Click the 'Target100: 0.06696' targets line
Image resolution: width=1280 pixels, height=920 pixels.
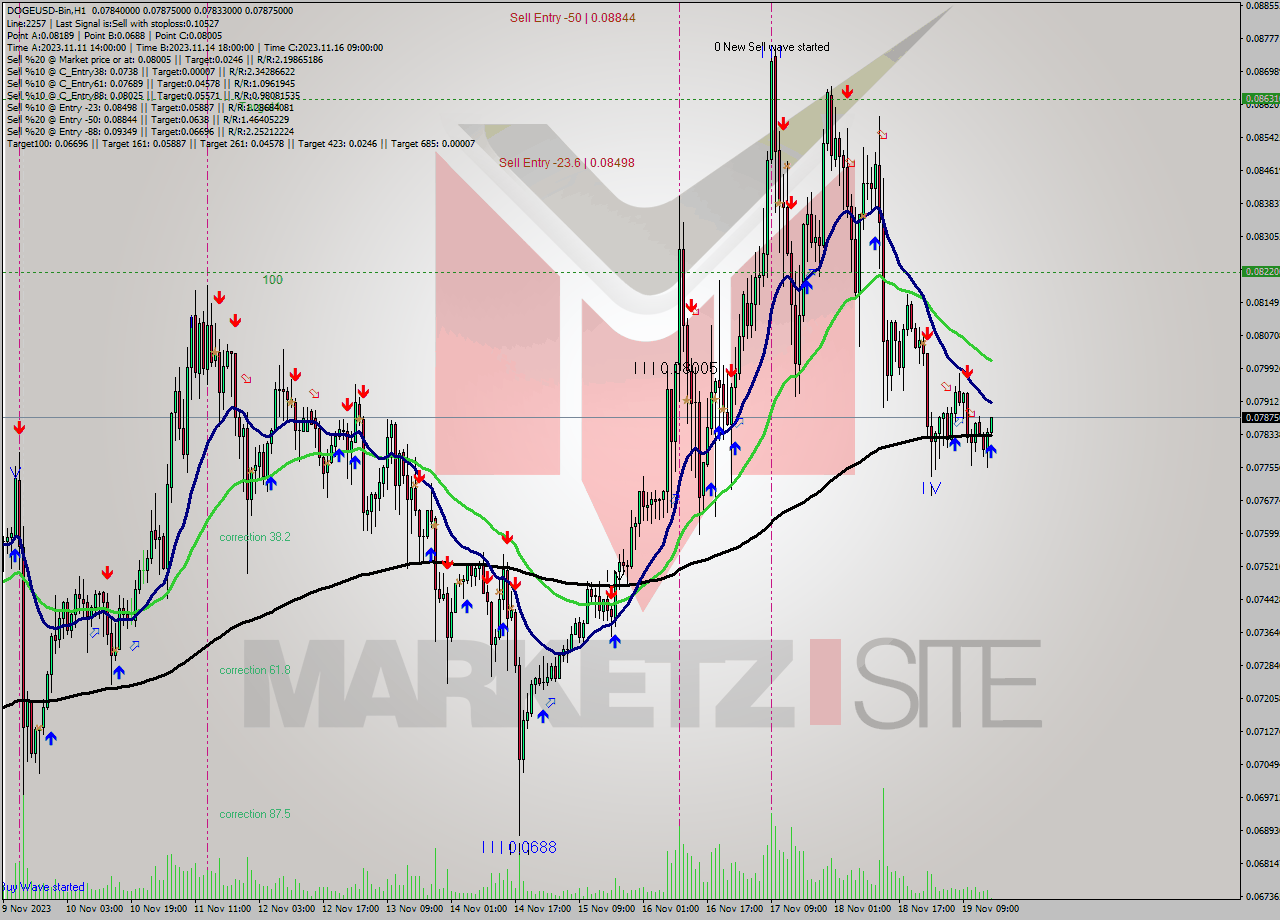[240, 144]
